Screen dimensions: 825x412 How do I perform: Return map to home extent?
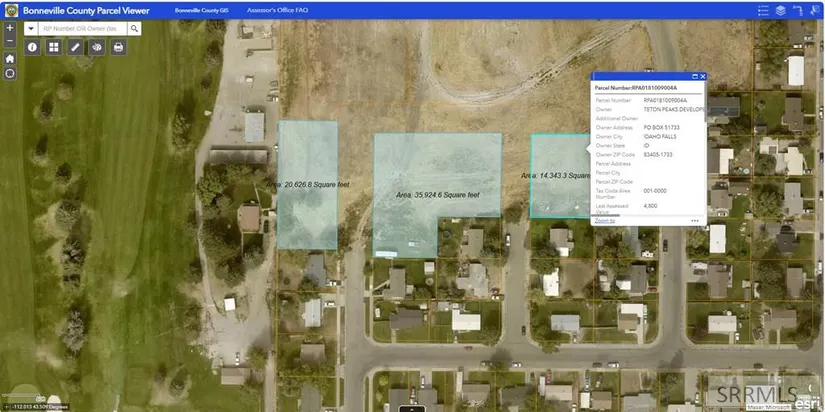[10, 59]
